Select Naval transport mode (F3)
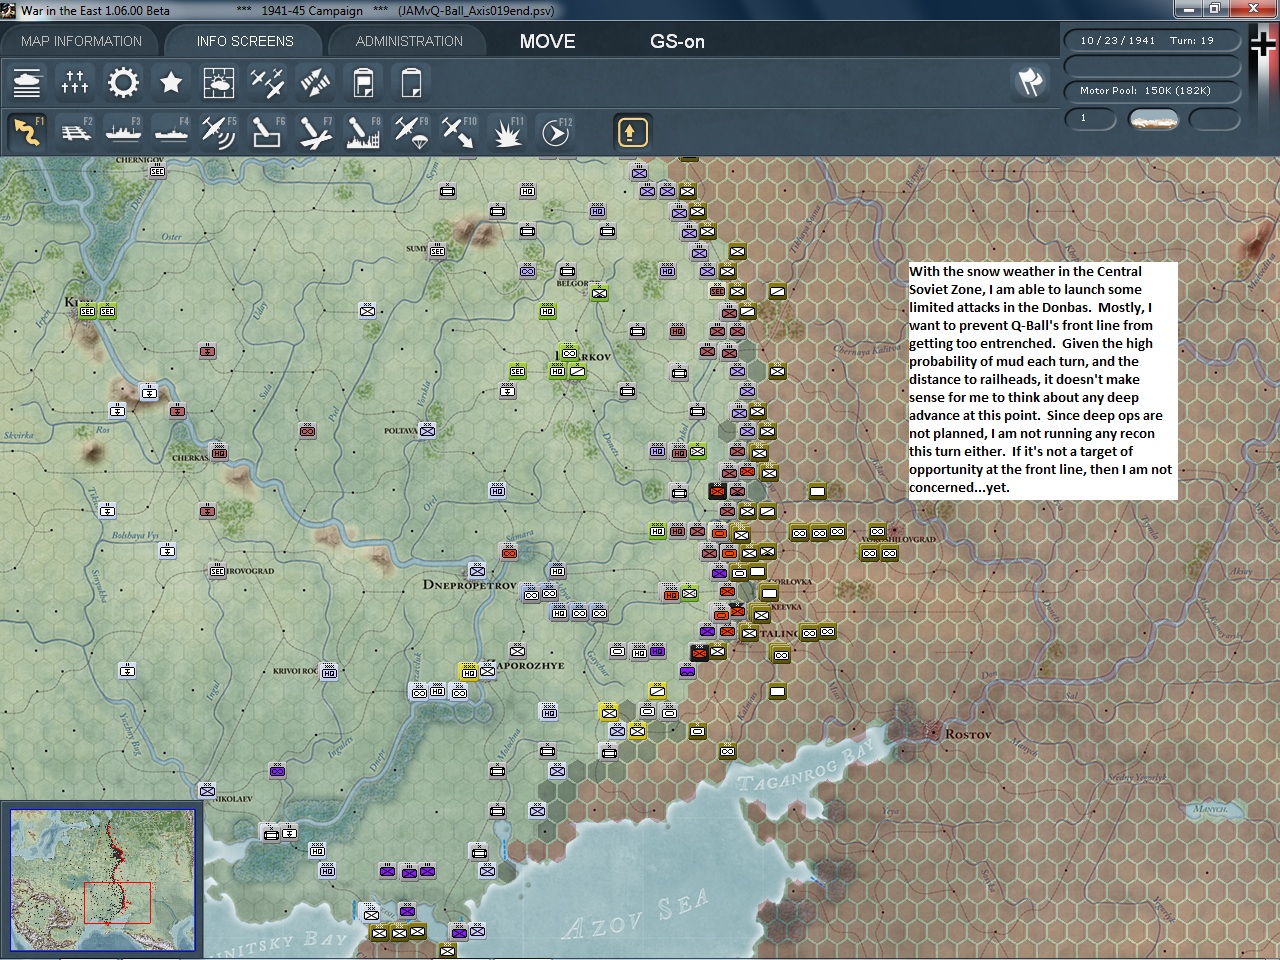Image resolution: width=1280 pixels, height=960 pixels. point(123,132)
